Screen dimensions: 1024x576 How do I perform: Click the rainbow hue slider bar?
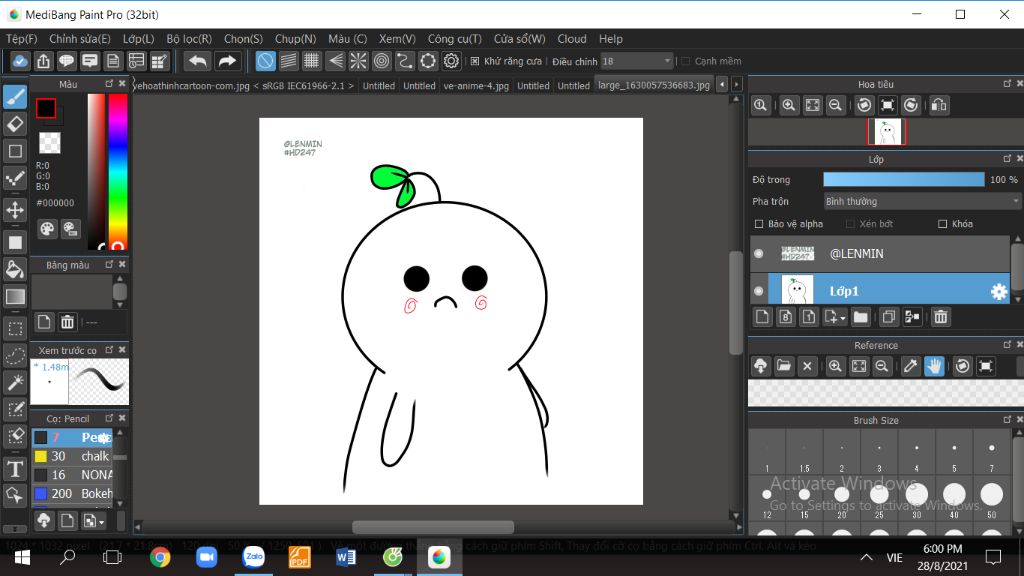(x=118, y=172)
